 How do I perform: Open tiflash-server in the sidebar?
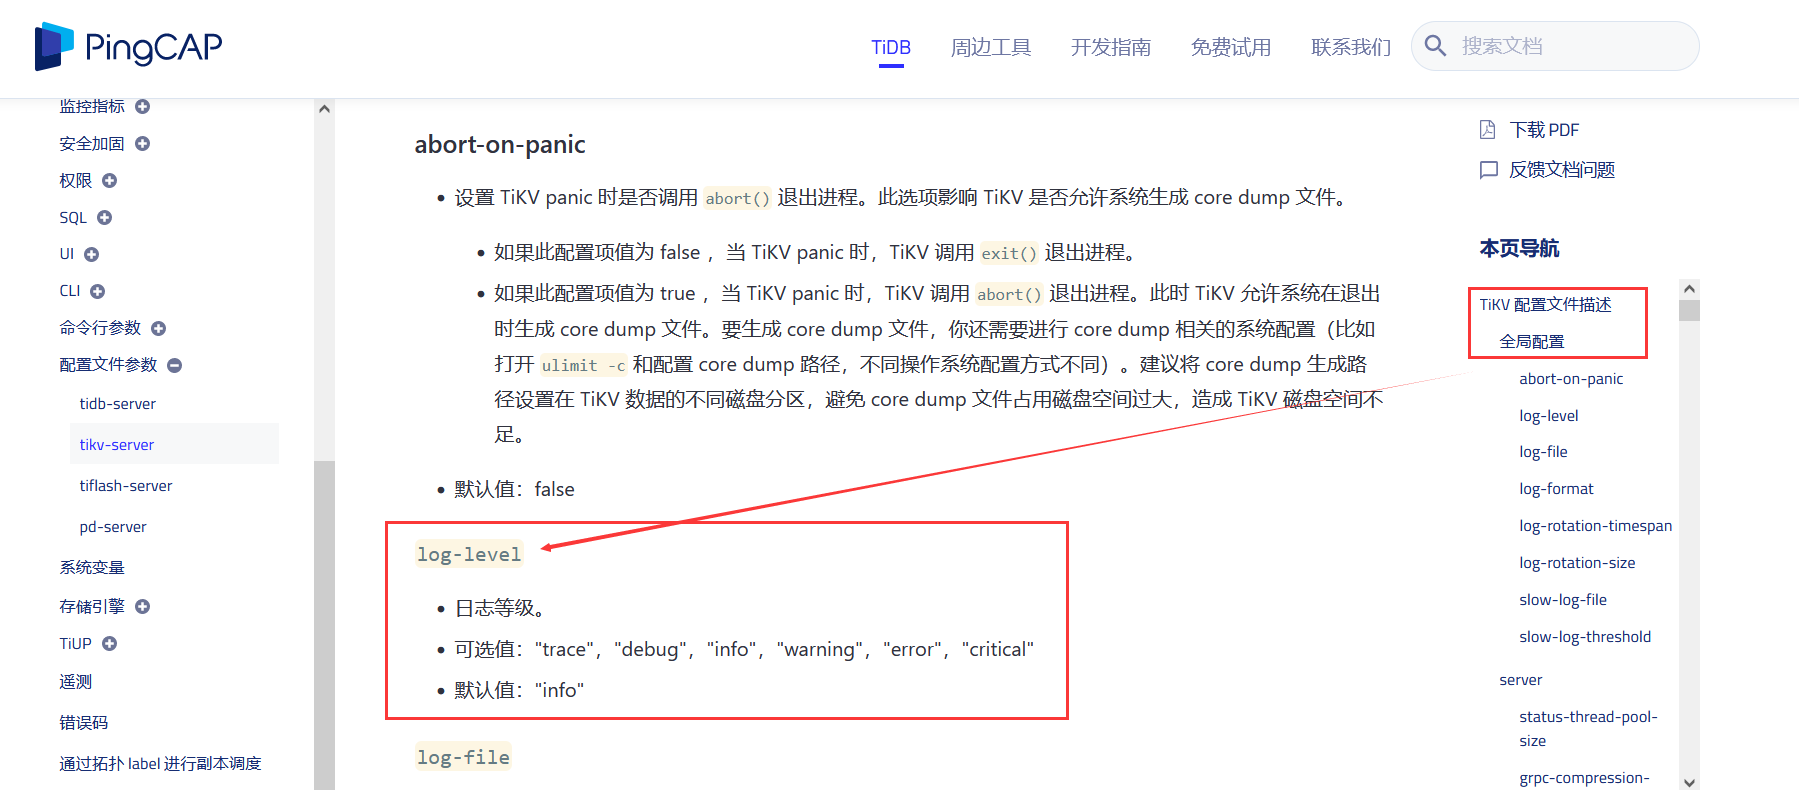pos(126,486)
